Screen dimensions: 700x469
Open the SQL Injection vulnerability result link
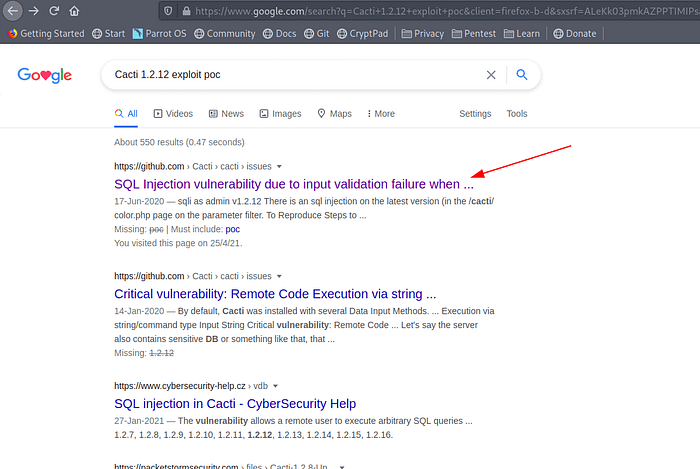(294, 184)
